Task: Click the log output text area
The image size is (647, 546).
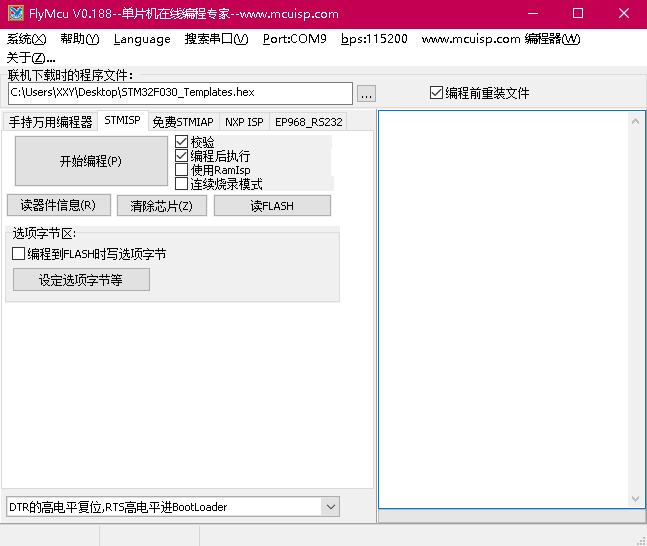Action: click(x=503, y=310)
